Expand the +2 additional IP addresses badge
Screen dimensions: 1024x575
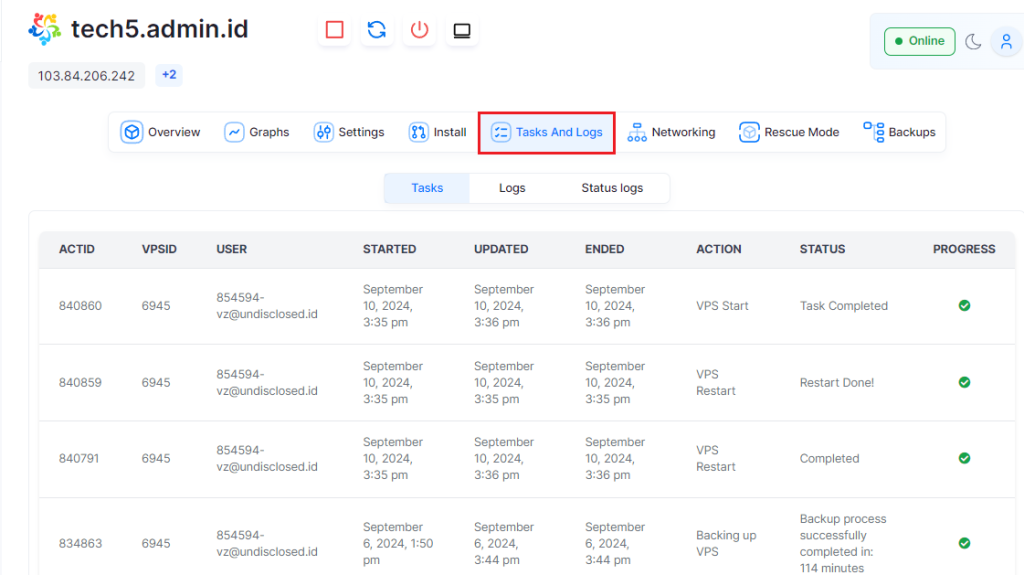click(169, 75)
